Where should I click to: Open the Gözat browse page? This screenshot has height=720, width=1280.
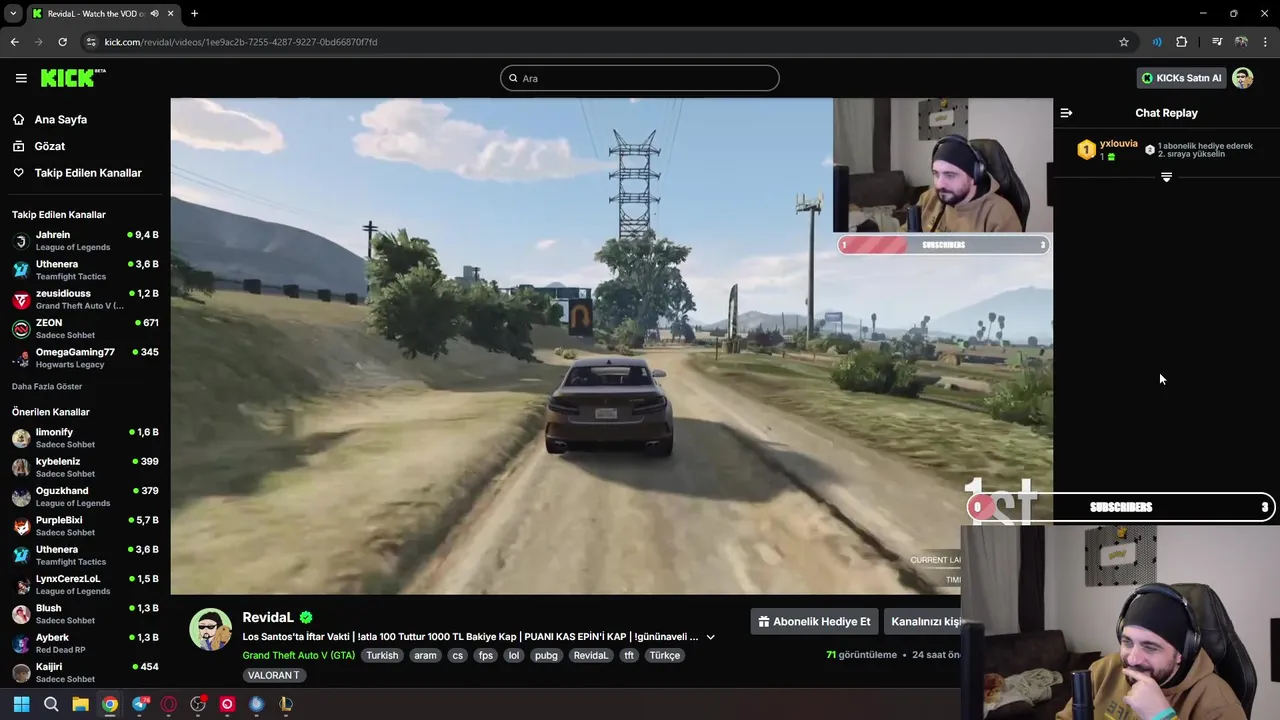tap(49, 146)
